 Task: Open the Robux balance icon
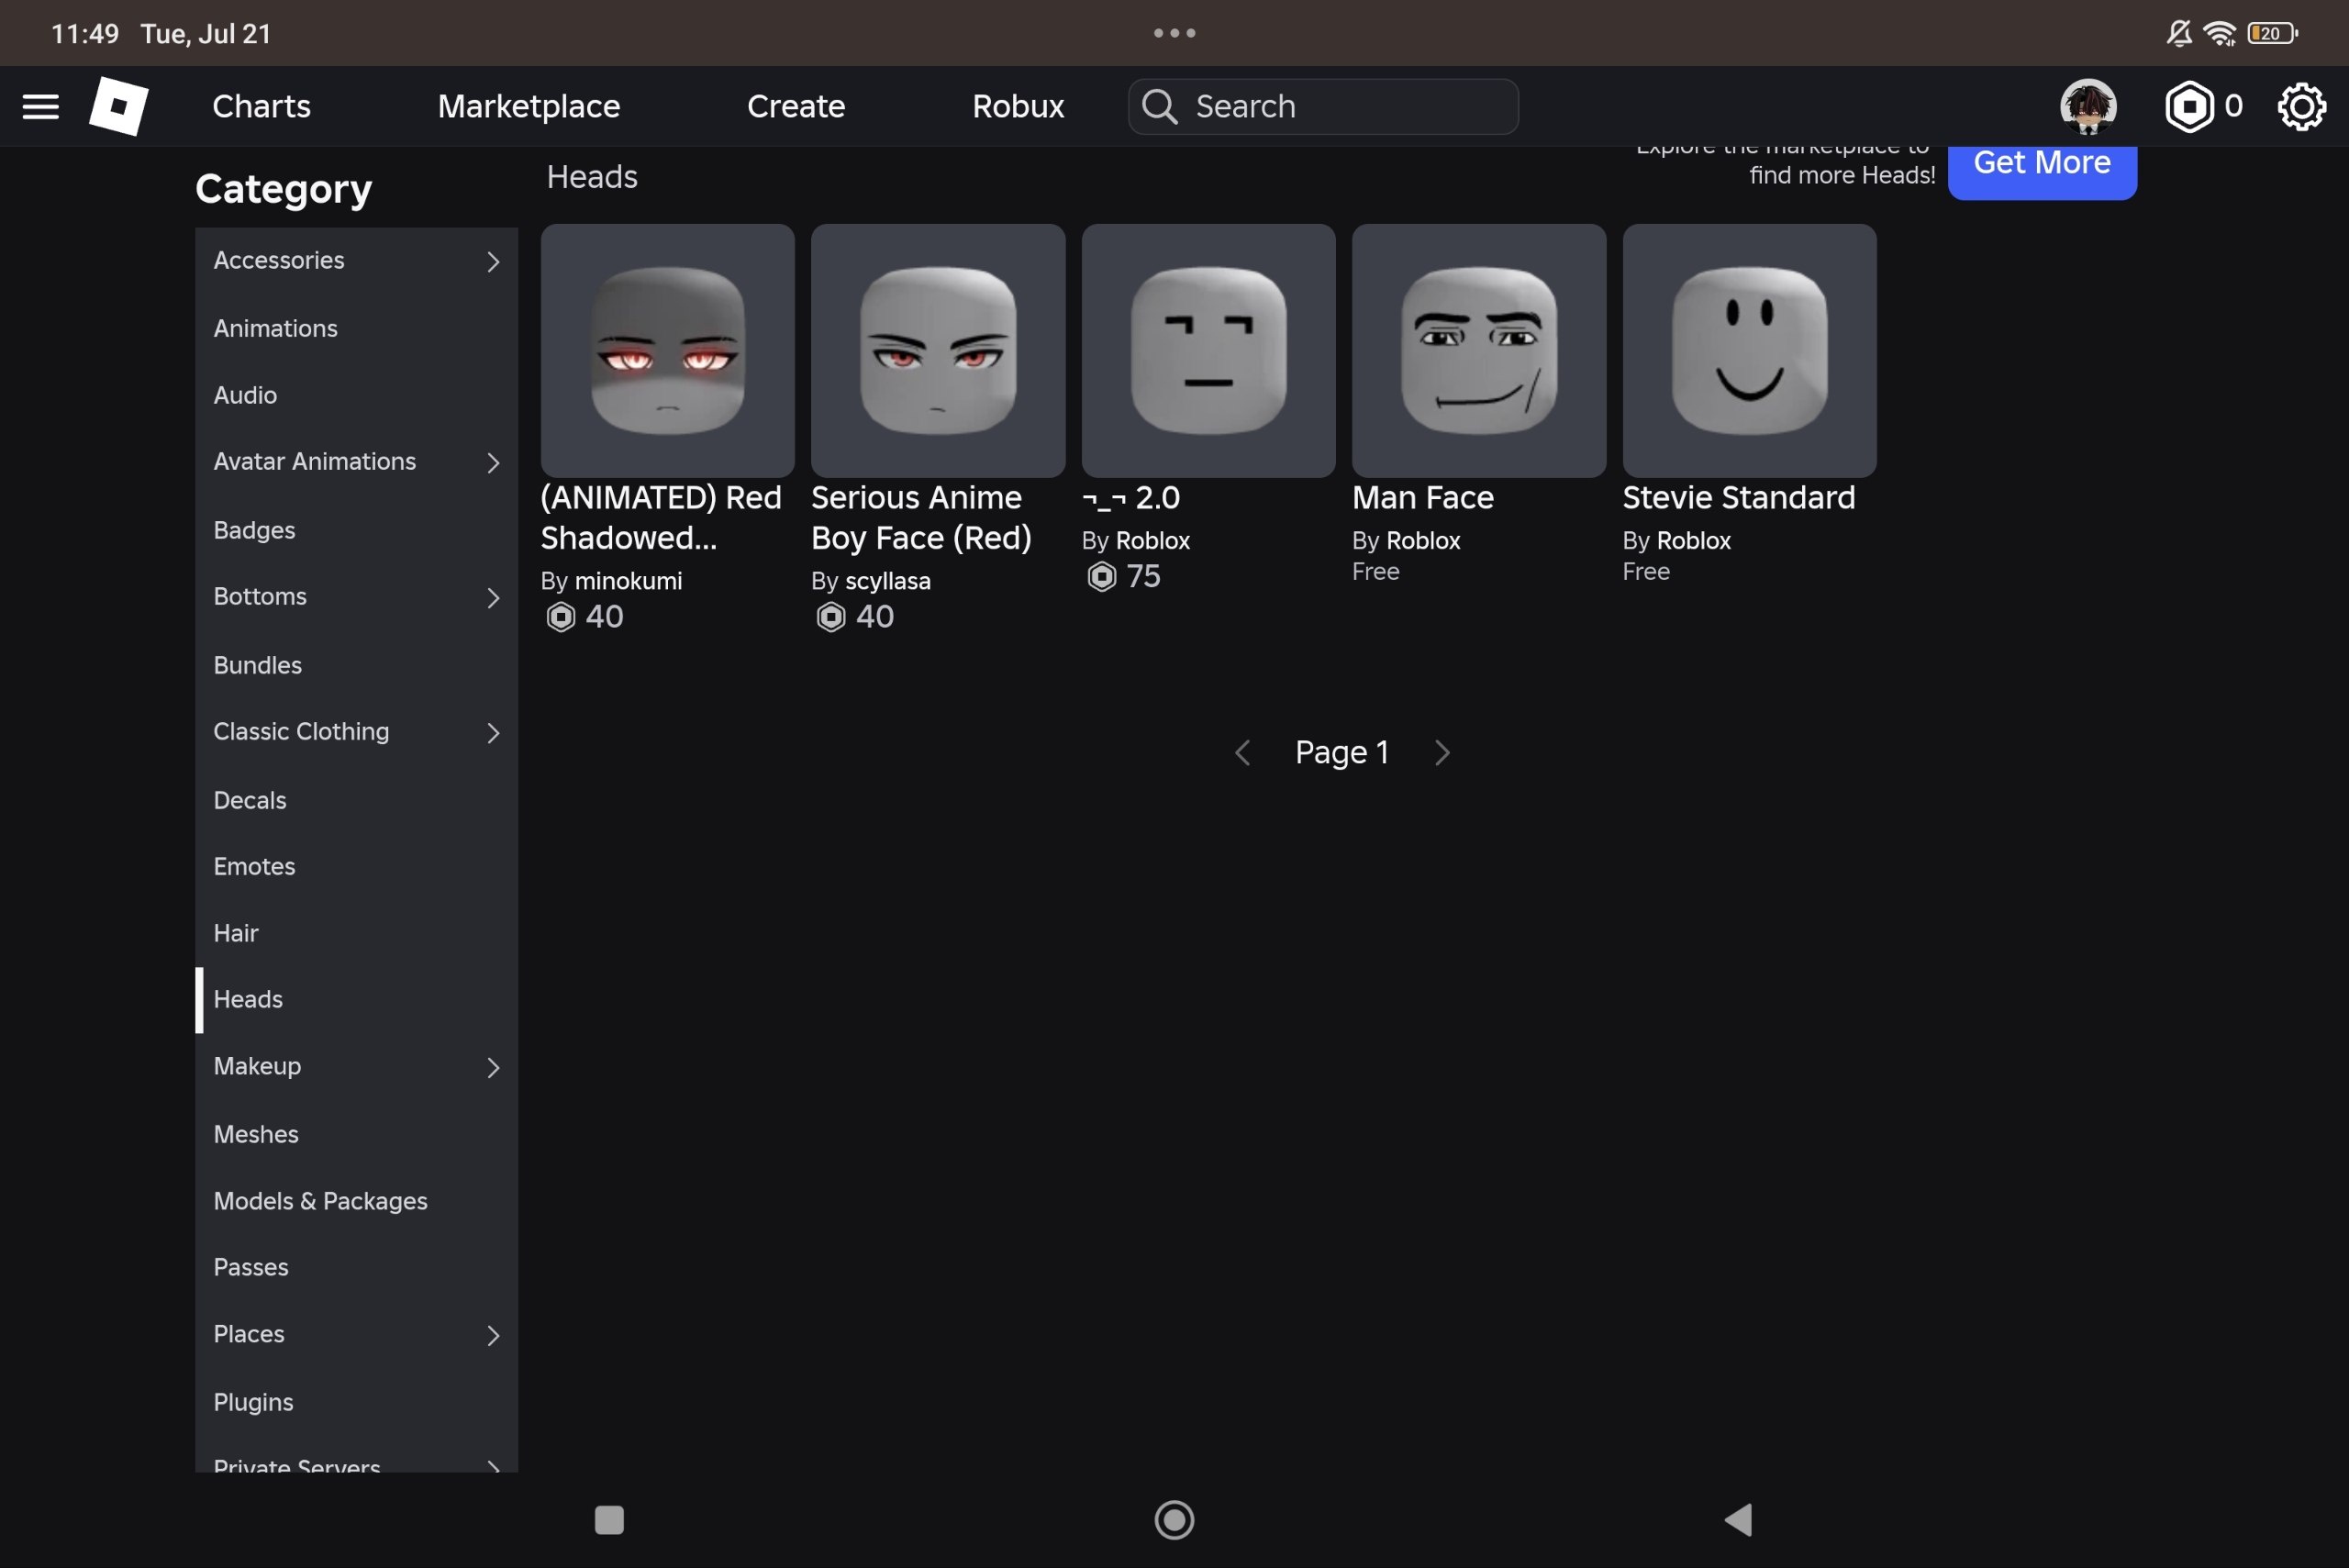[x=2188, y=106]
